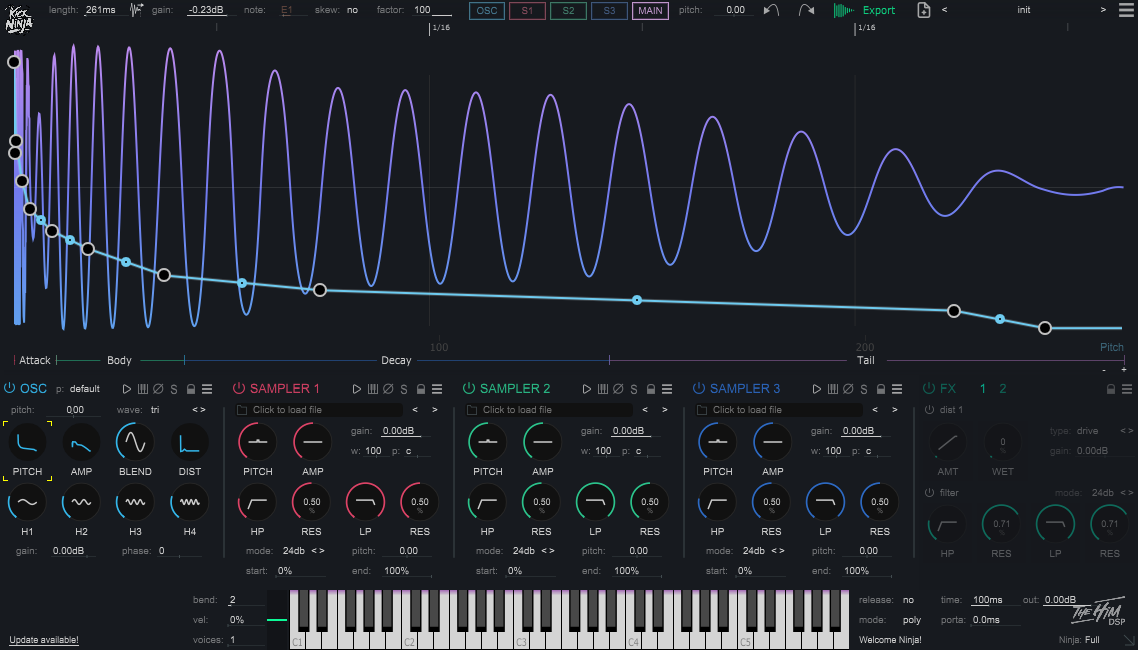Viewport: 1138px width, 650px height.
Task: Enable the dist 1 effect power switch
Action: point(929,410)
